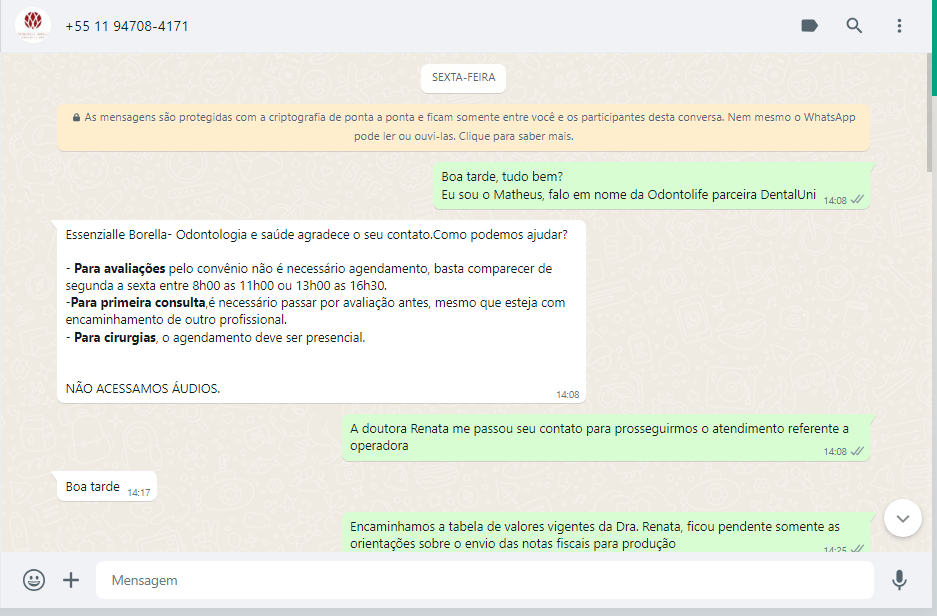Click the SEXTA-FEIRA date badge
937x616 pixels.
463,78
